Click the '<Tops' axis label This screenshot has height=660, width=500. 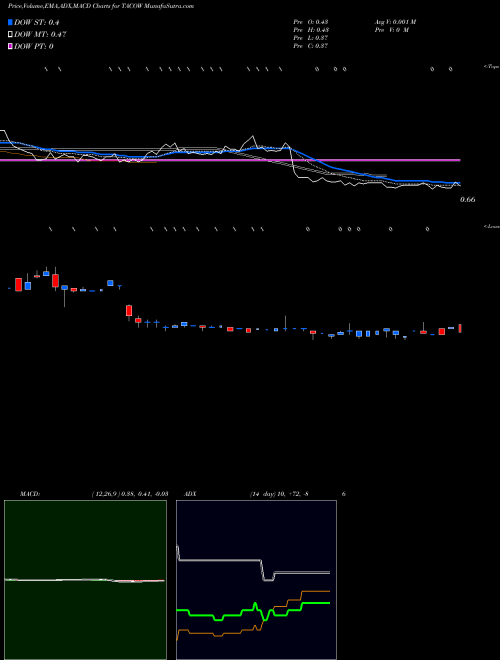pos(492,67)
